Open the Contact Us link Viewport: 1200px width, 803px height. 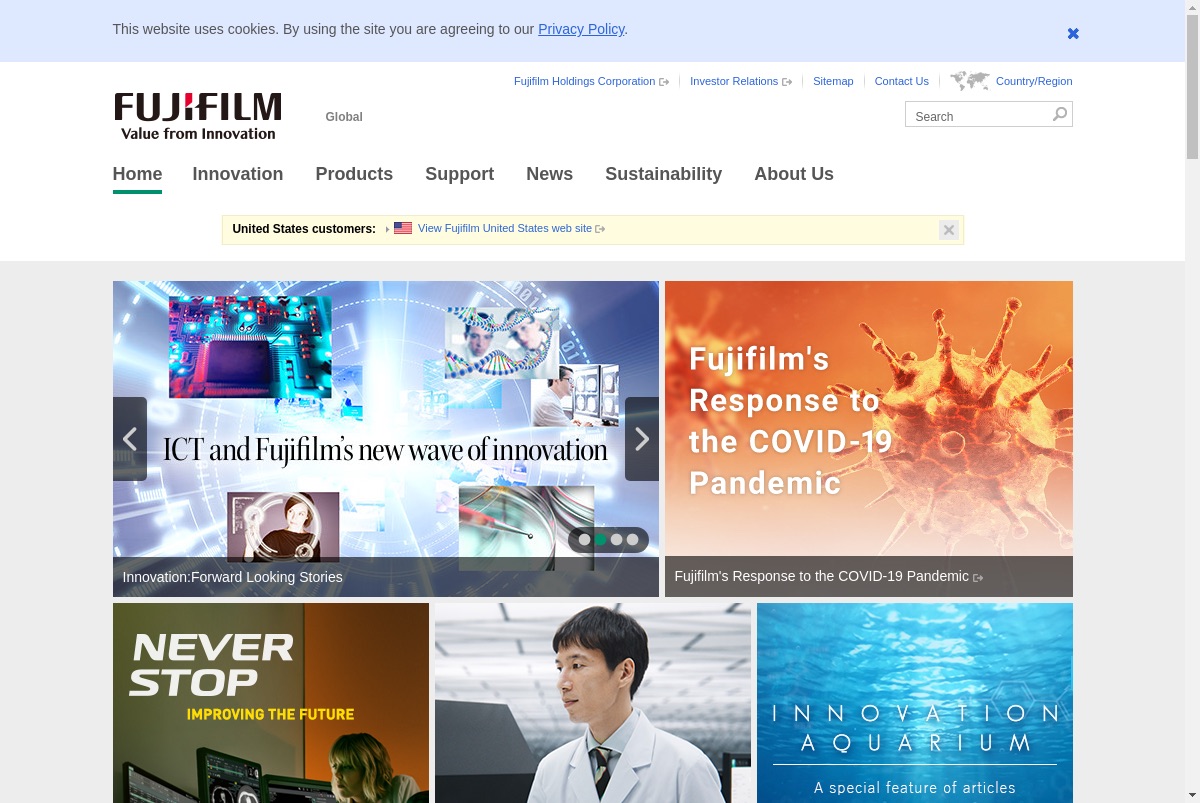(x=901, y=81)
